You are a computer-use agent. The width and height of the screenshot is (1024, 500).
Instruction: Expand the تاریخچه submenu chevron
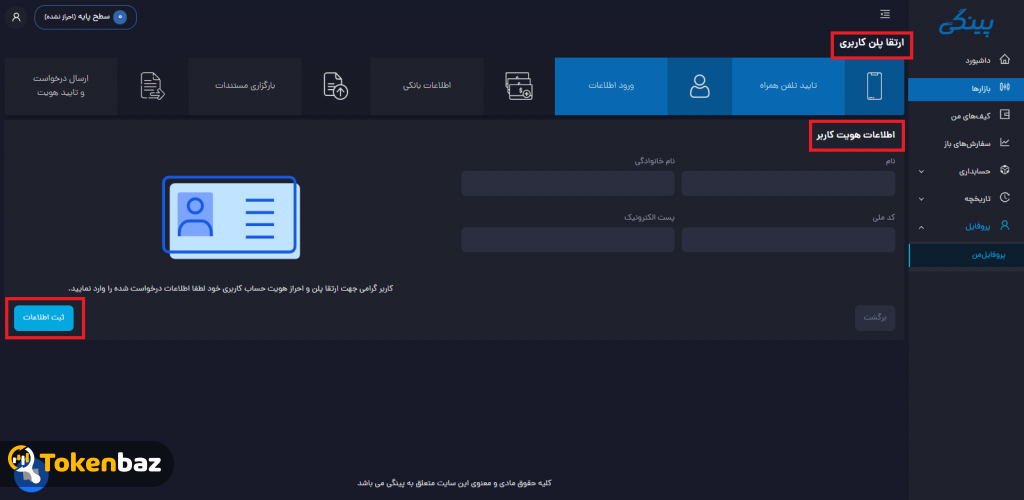pos(921,198)
